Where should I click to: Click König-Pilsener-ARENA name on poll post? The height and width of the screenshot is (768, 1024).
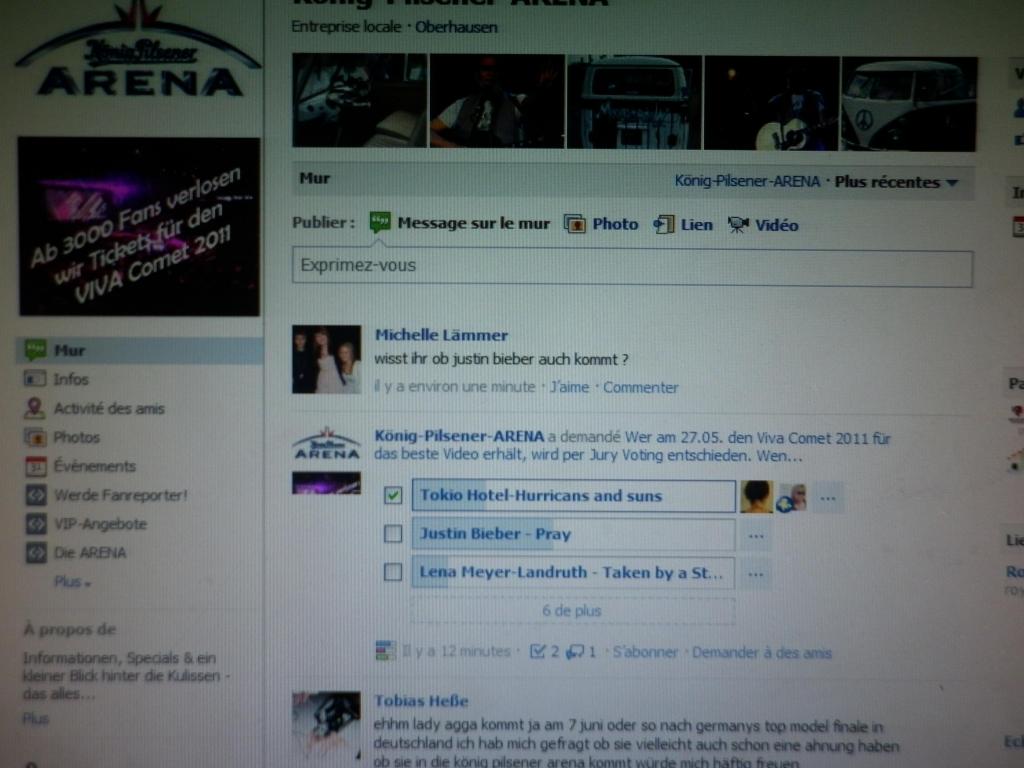[459, 436]
